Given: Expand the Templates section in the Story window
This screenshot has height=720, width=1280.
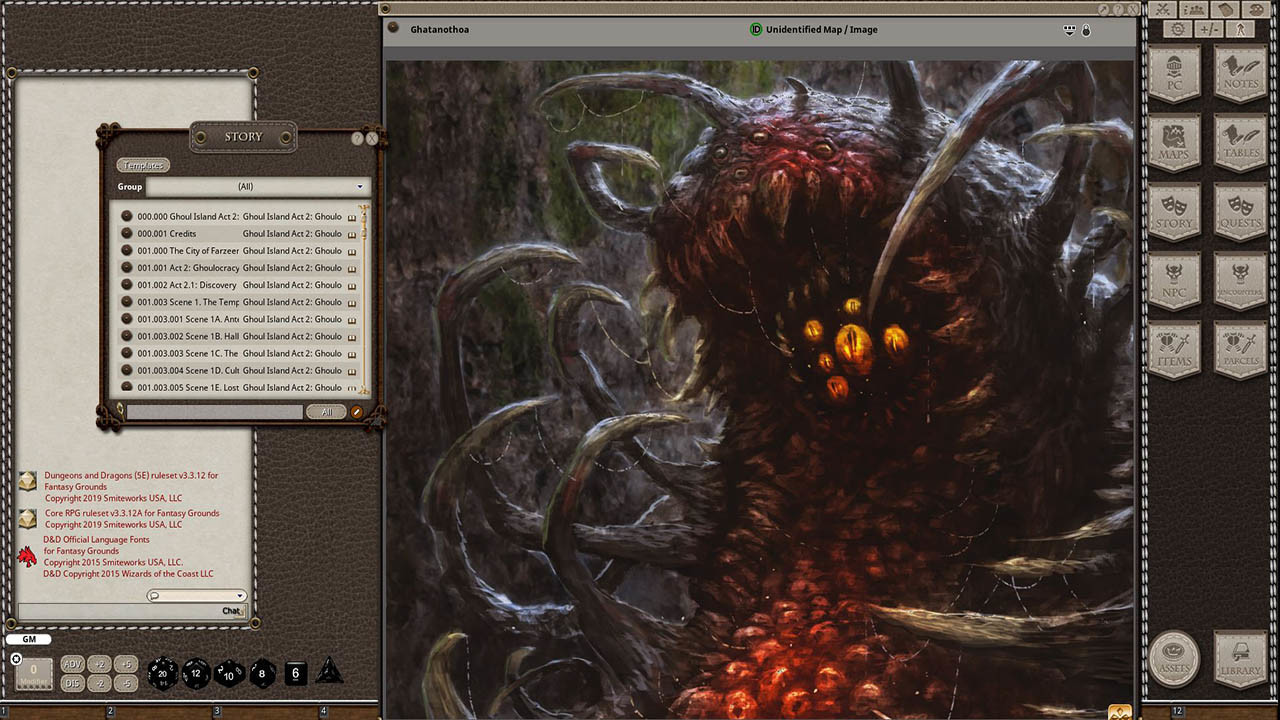Looking at the screenshot, I should [143, 165].
